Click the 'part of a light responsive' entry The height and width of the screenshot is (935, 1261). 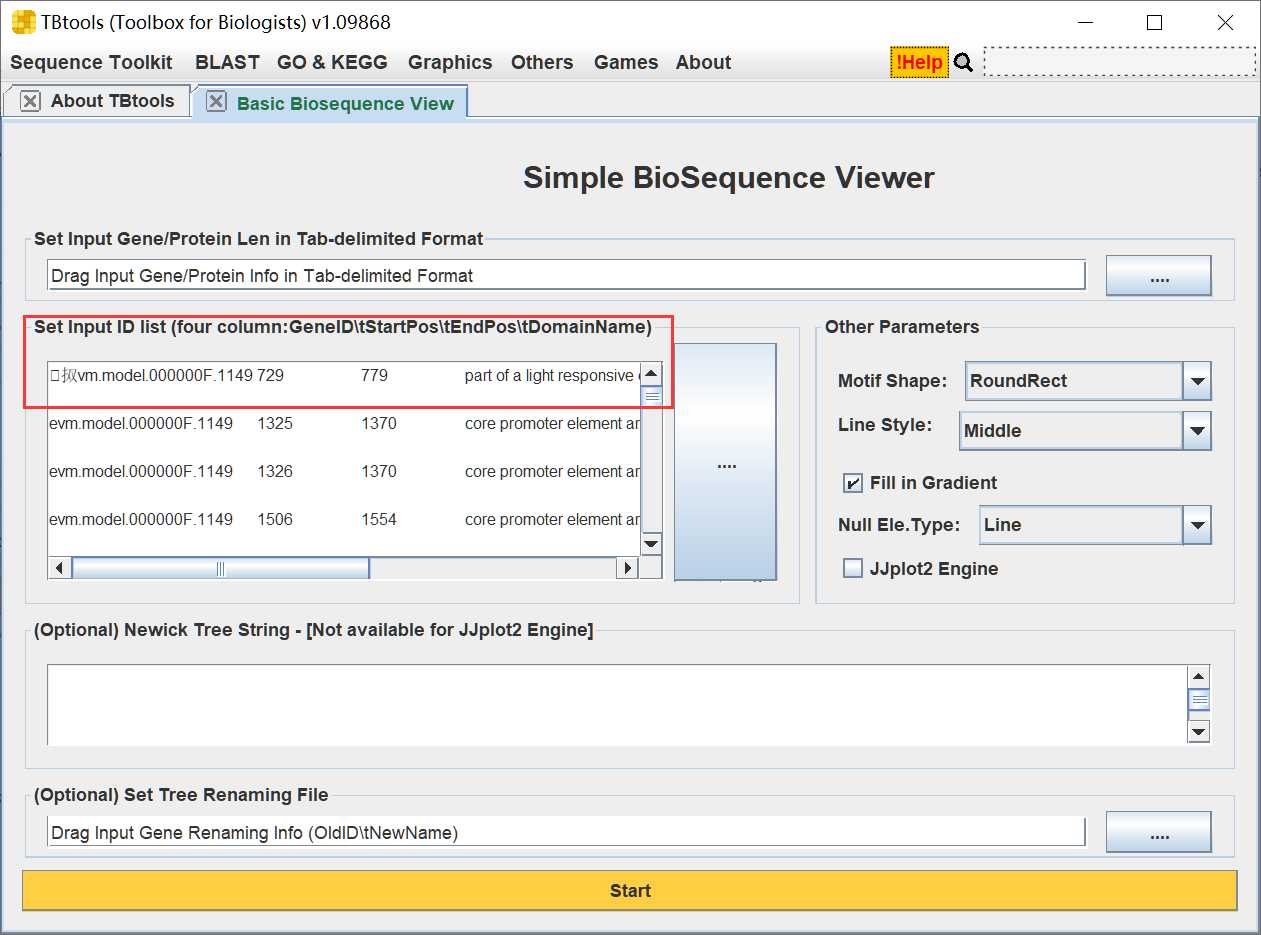(552, 376)
